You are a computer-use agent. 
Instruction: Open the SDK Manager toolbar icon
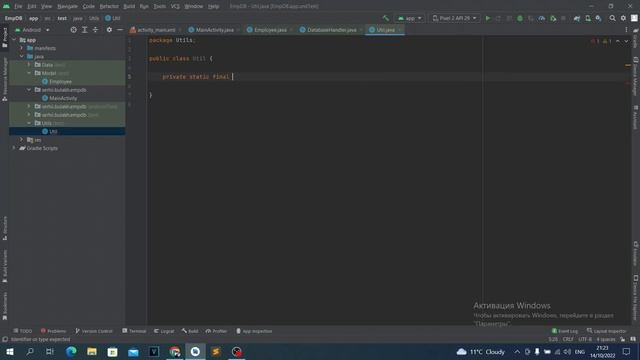click(x=598, y=18)
